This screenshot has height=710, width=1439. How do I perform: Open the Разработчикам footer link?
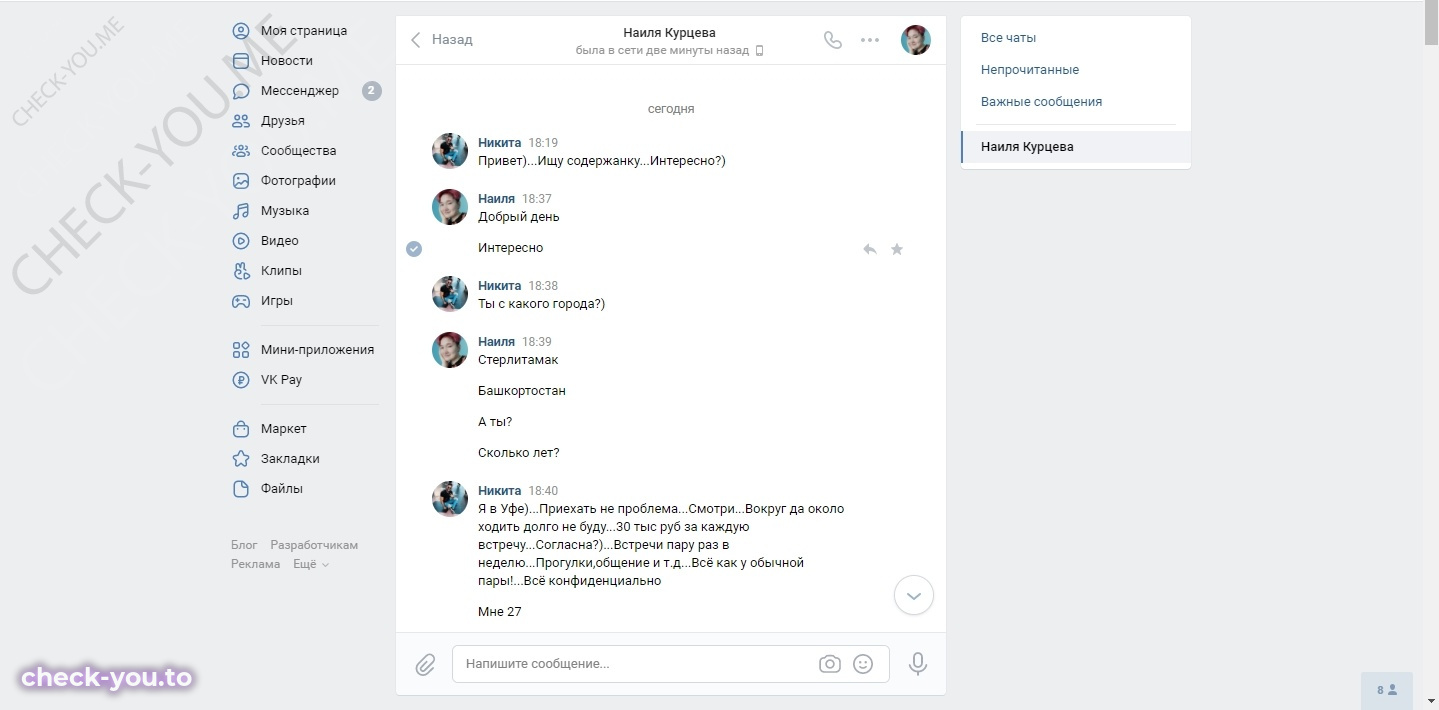coord(314,545)
